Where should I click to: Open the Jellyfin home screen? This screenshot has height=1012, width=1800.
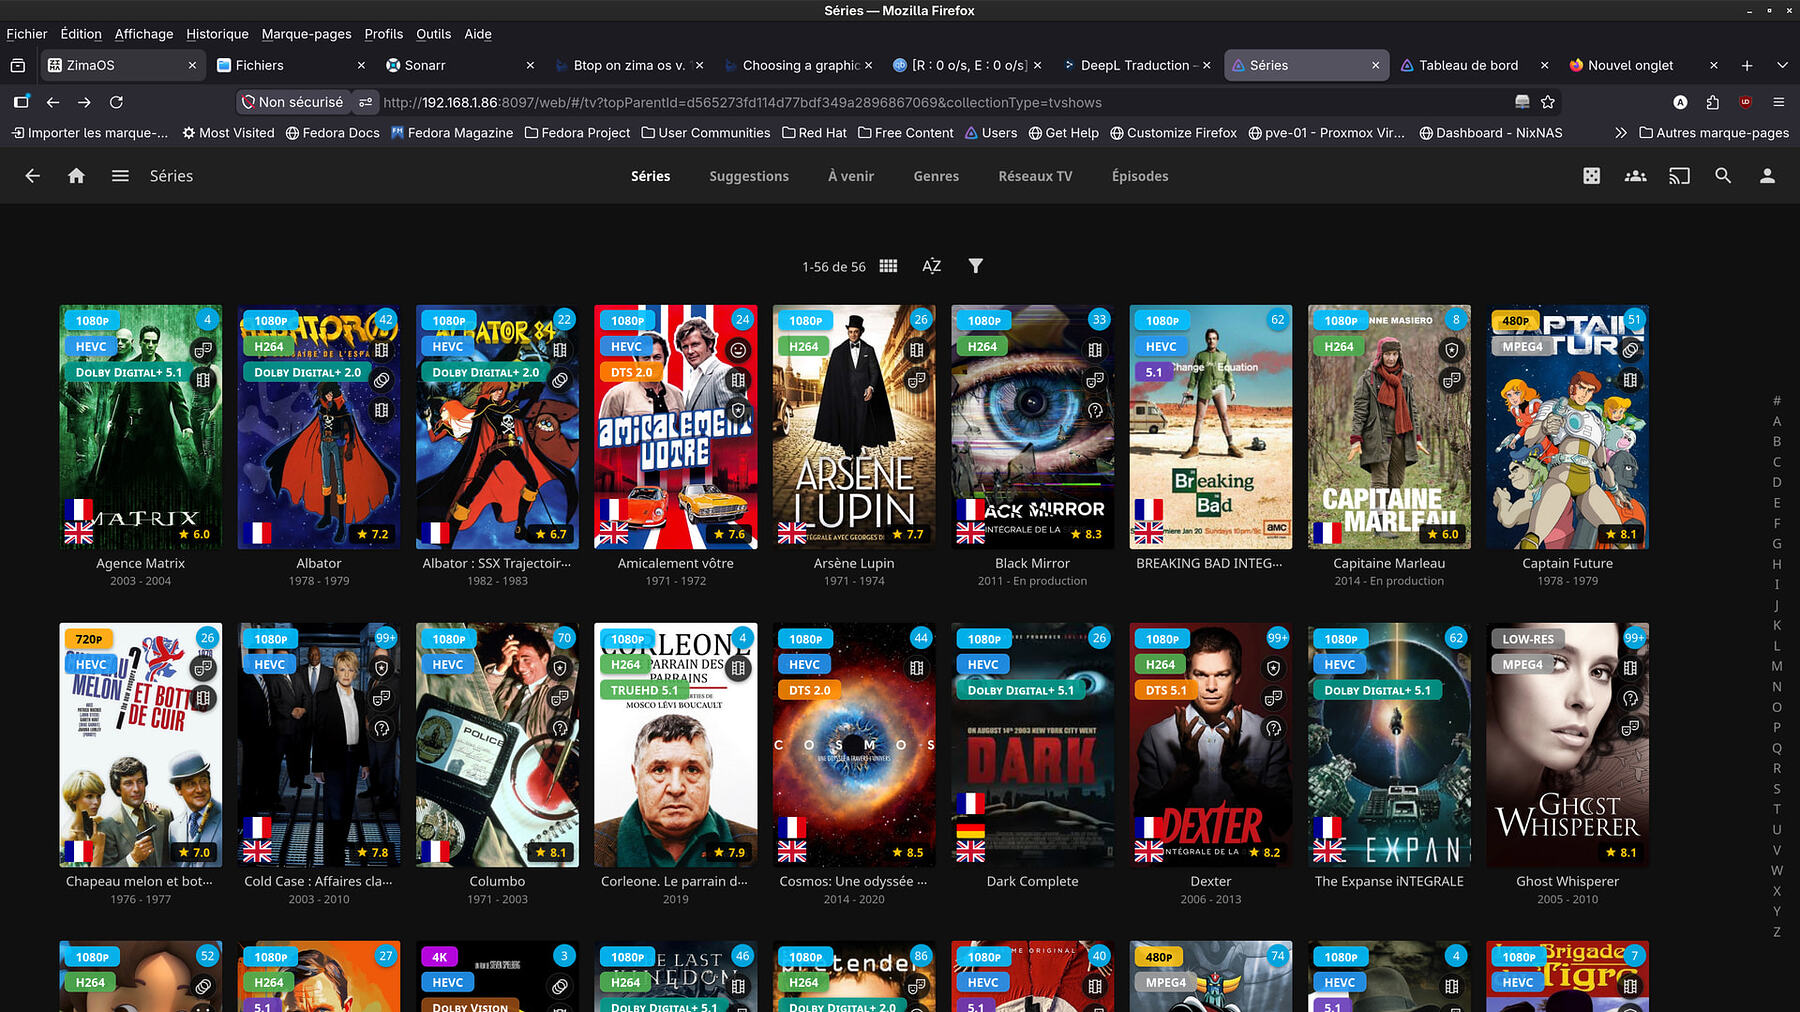(76, 176)
